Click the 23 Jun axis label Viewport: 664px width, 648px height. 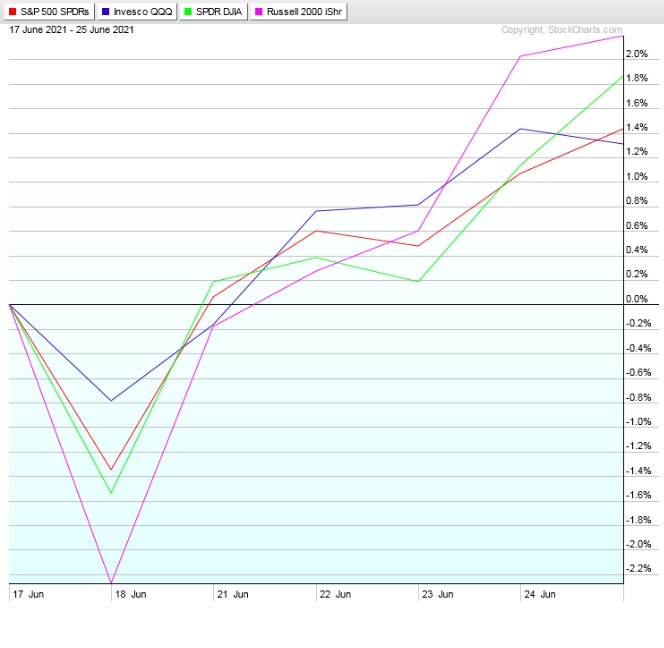(x=437, y=594)
